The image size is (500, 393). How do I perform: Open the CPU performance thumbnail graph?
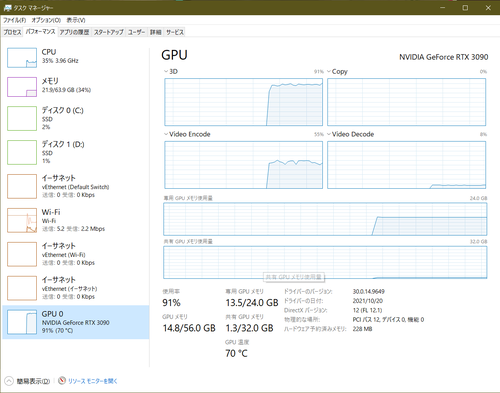pos(22,58)
